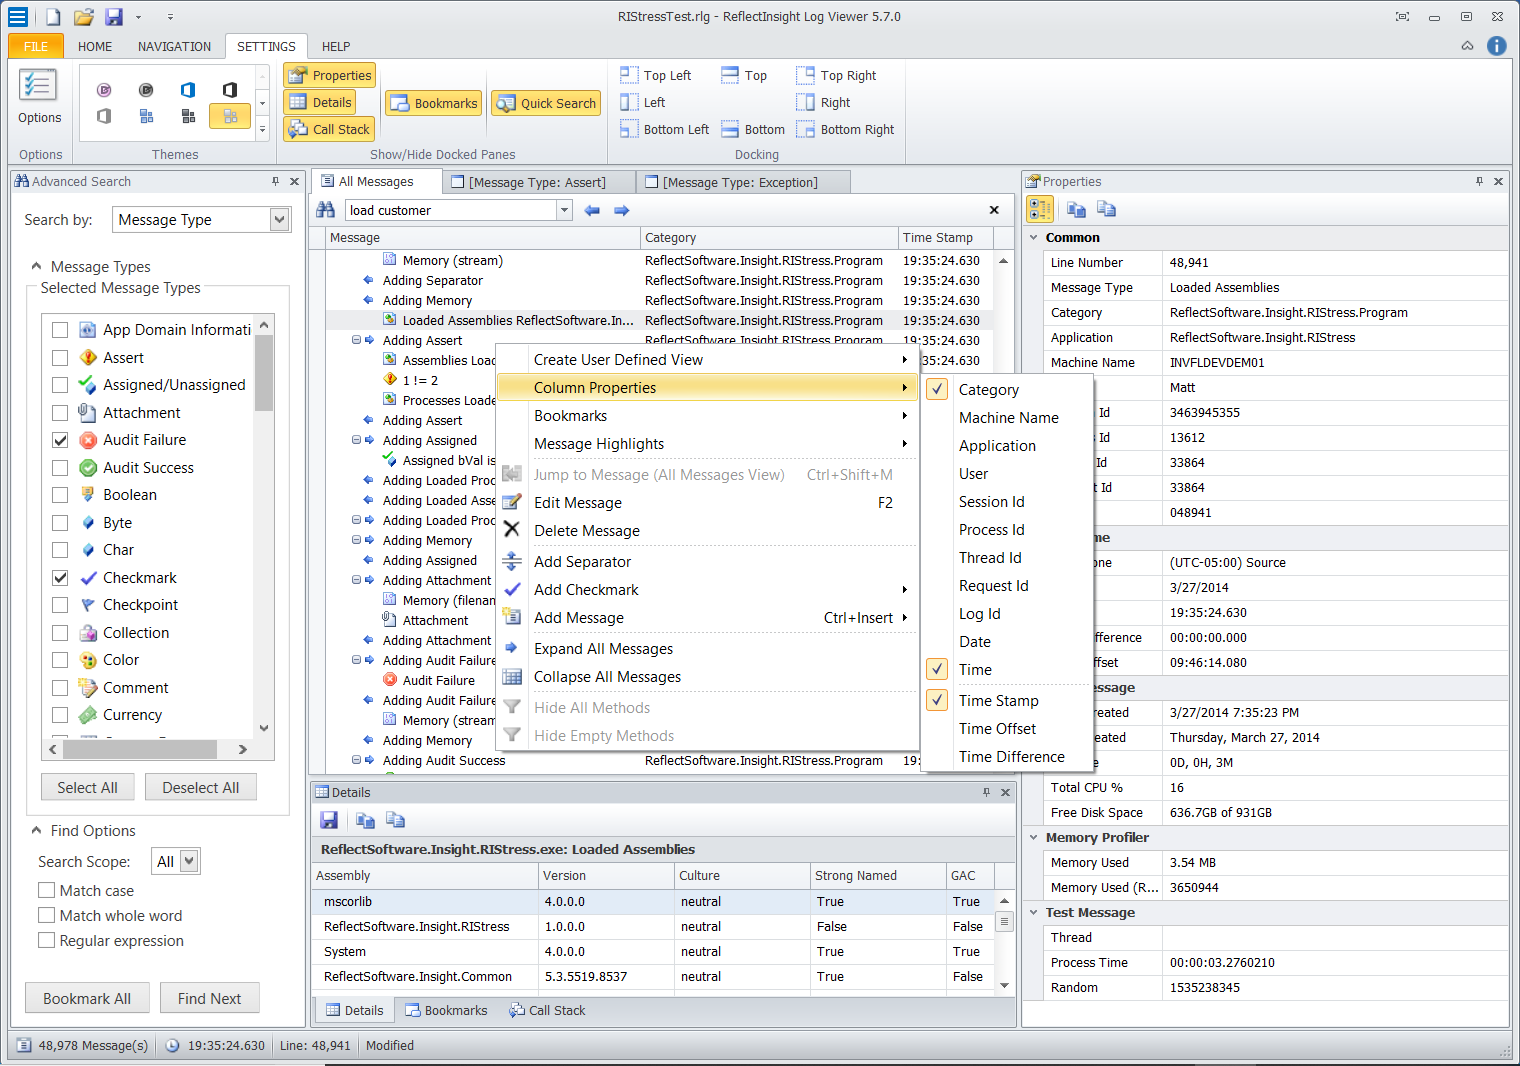Viewport: 1520px width, 1066px height.
Task: Collapse the Common properties group
Action: click(x=1033, y=237)
